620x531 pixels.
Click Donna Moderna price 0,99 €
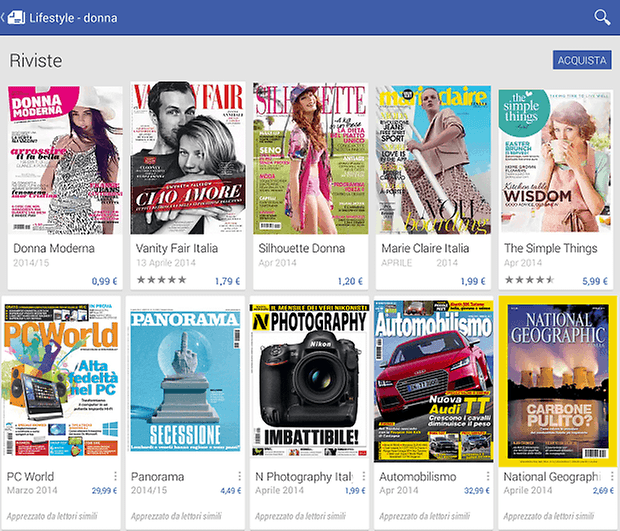click(x=104, y=281)
